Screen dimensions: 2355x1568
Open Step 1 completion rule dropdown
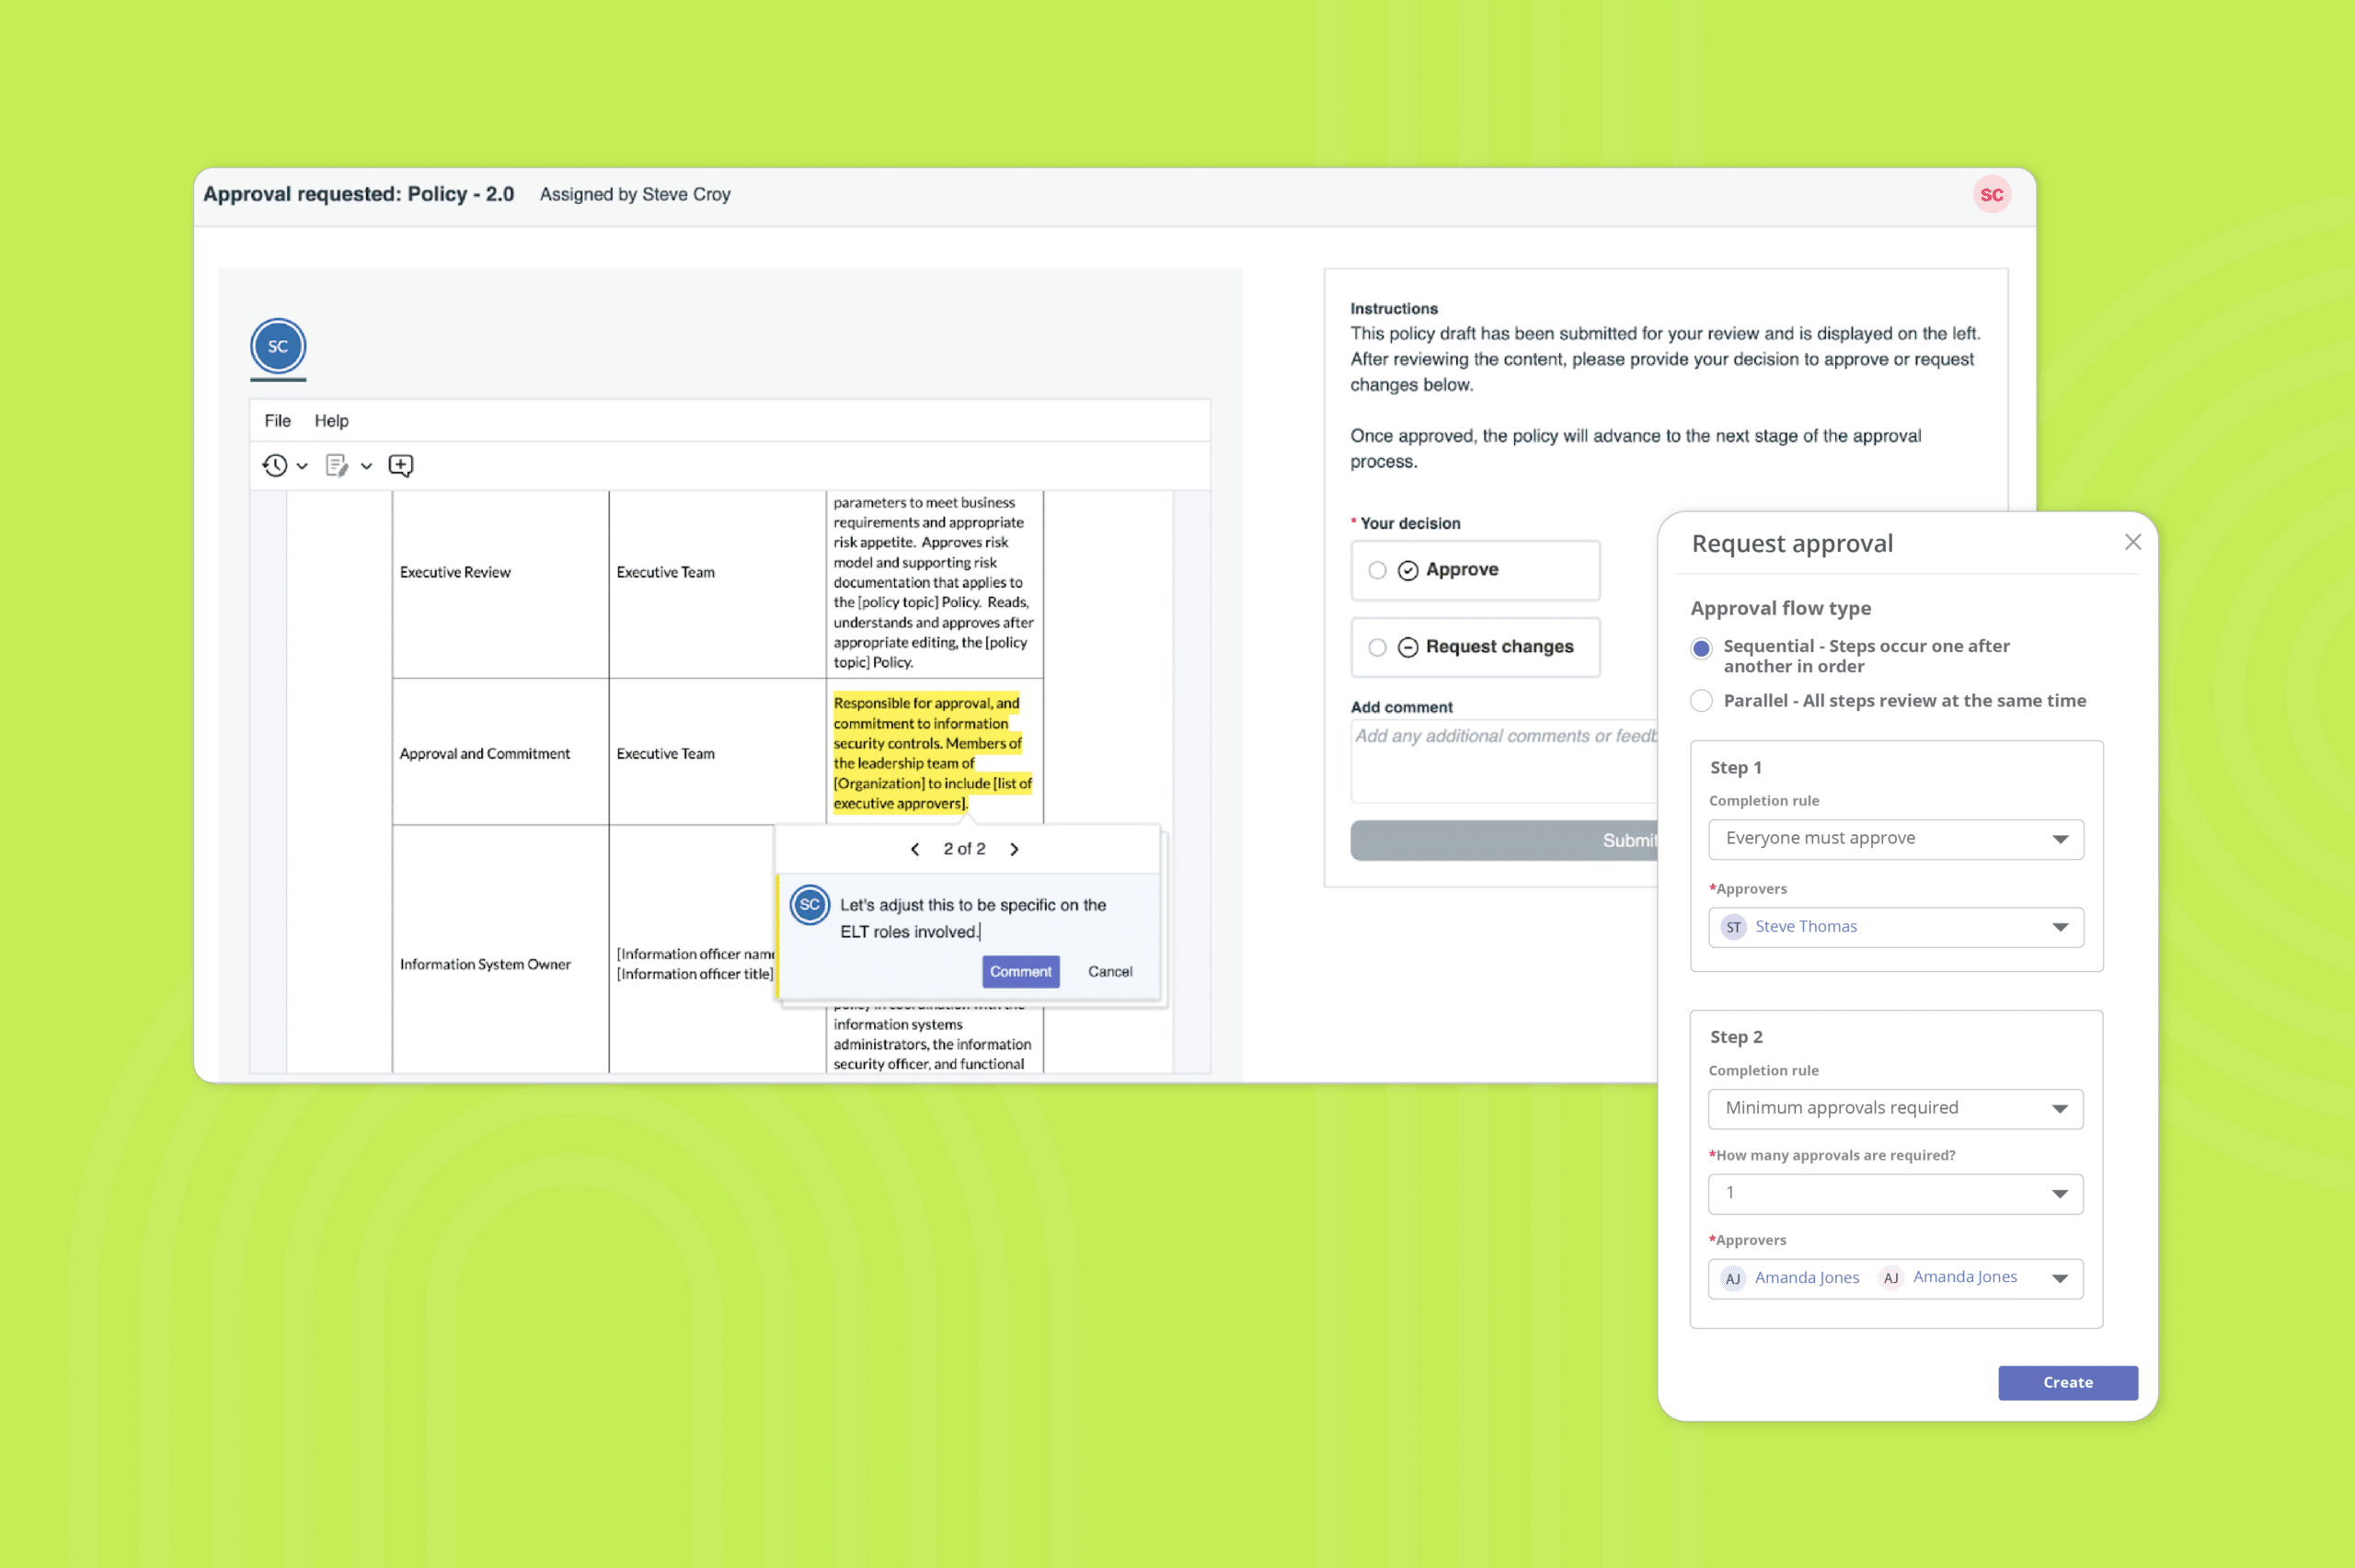[x=1895, y=839]
